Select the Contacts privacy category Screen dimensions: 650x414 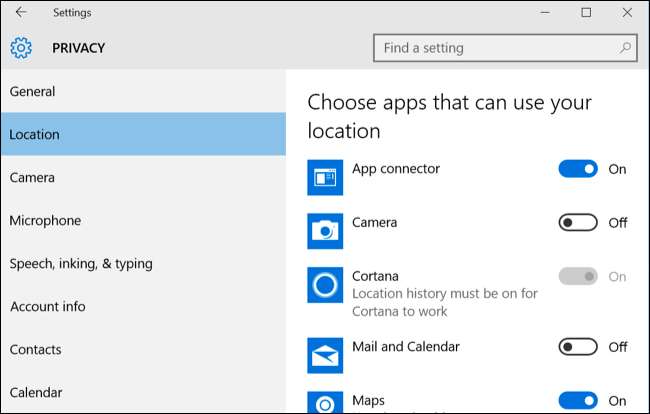[36, 350]
